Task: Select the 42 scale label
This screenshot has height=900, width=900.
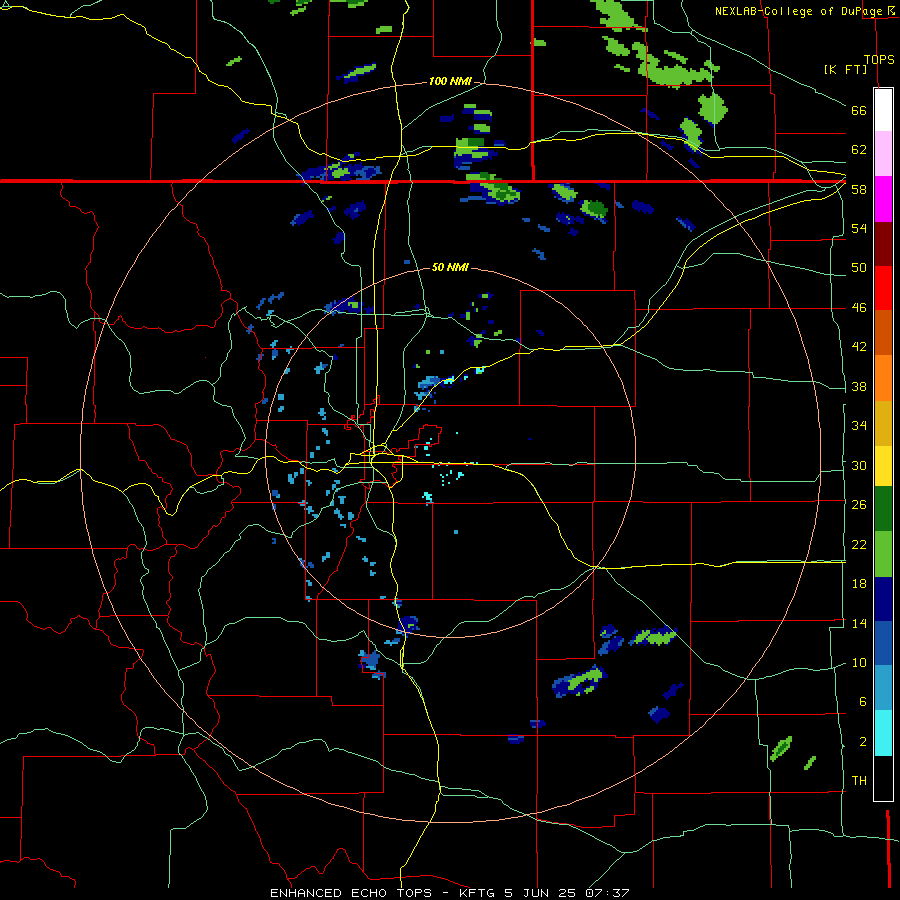Action: click(859, 347)
